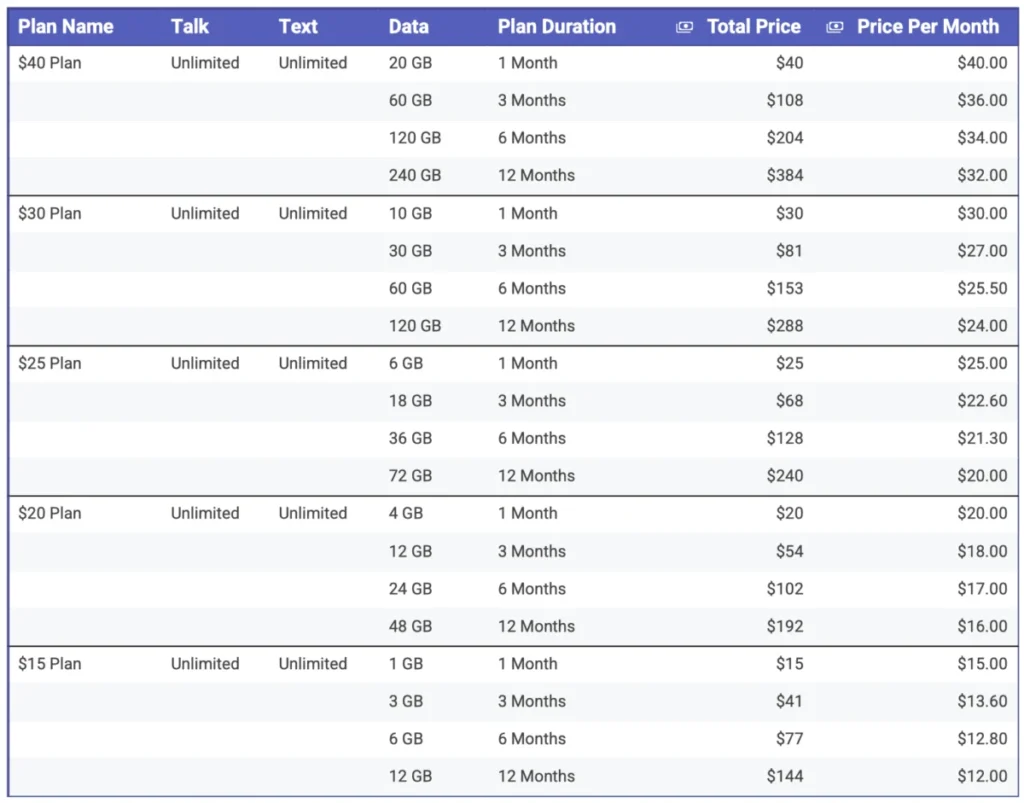Click the $25.50 price per month cell

click(x=982, y=289)
